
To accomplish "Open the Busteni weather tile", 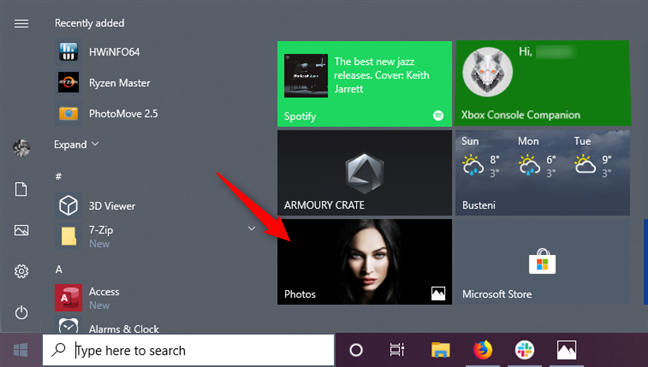I will 543,173.
